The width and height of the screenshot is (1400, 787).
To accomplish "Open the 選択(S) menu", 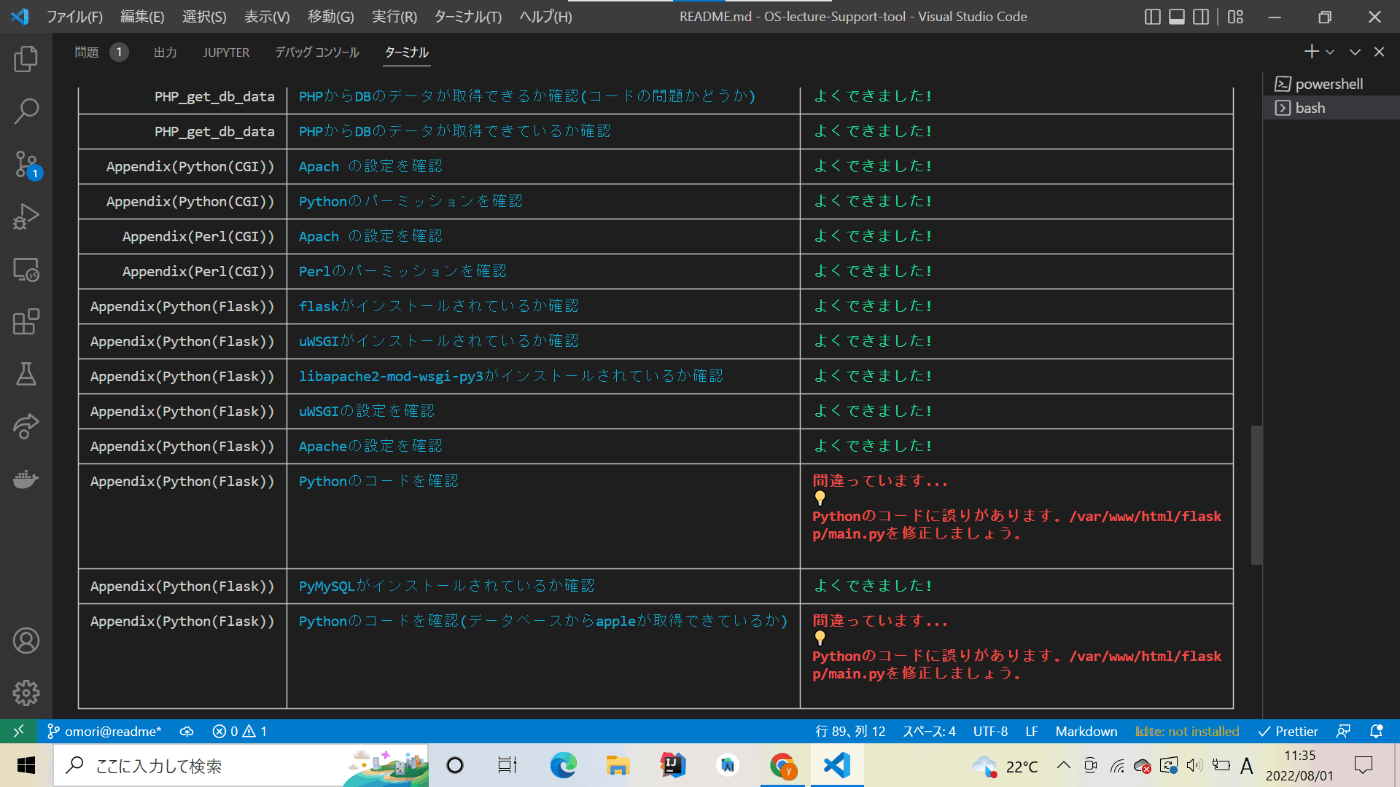I will [204, 17].
